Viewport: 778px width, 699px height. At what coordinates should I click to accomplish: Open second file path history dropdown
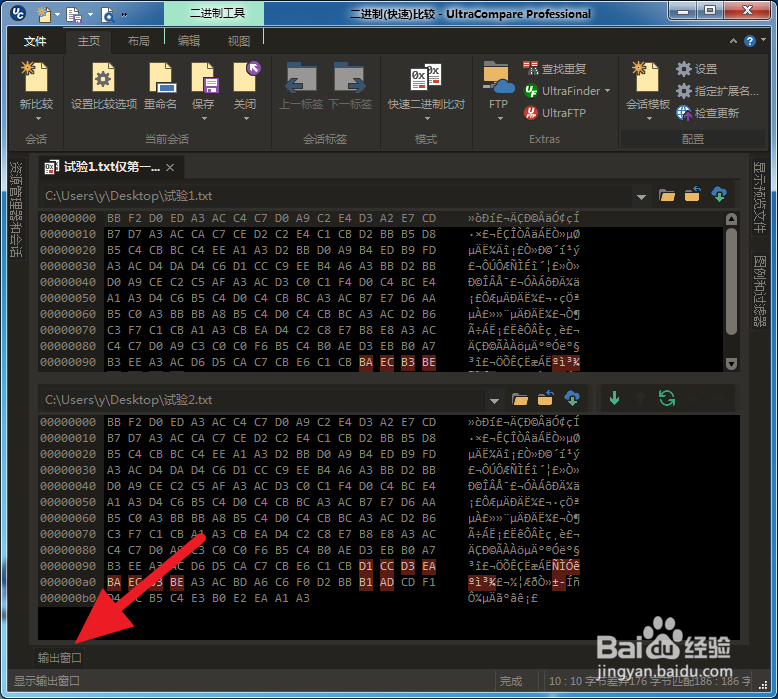pyautogui.click(x=494, y=401)
